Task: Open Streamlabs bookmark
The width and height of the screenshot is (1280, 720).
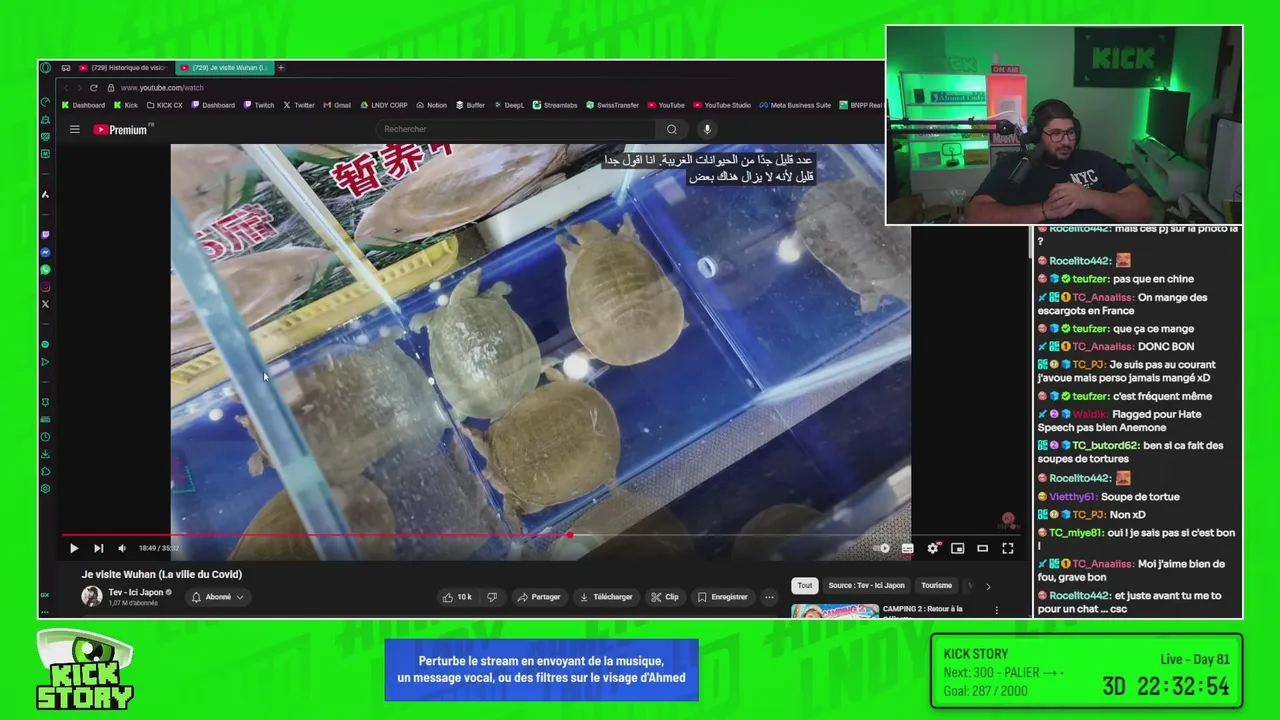Action: [555, 105]
